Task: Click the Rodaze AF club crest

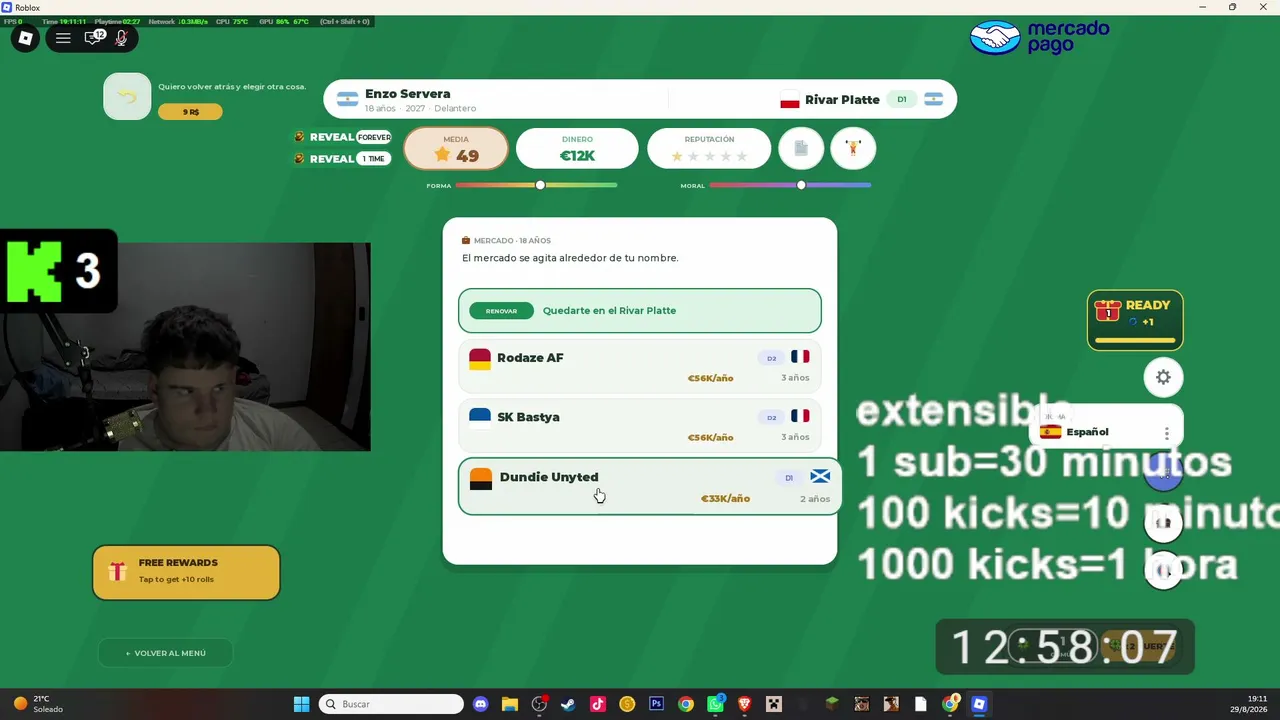Action: click(x=480, y=359)
